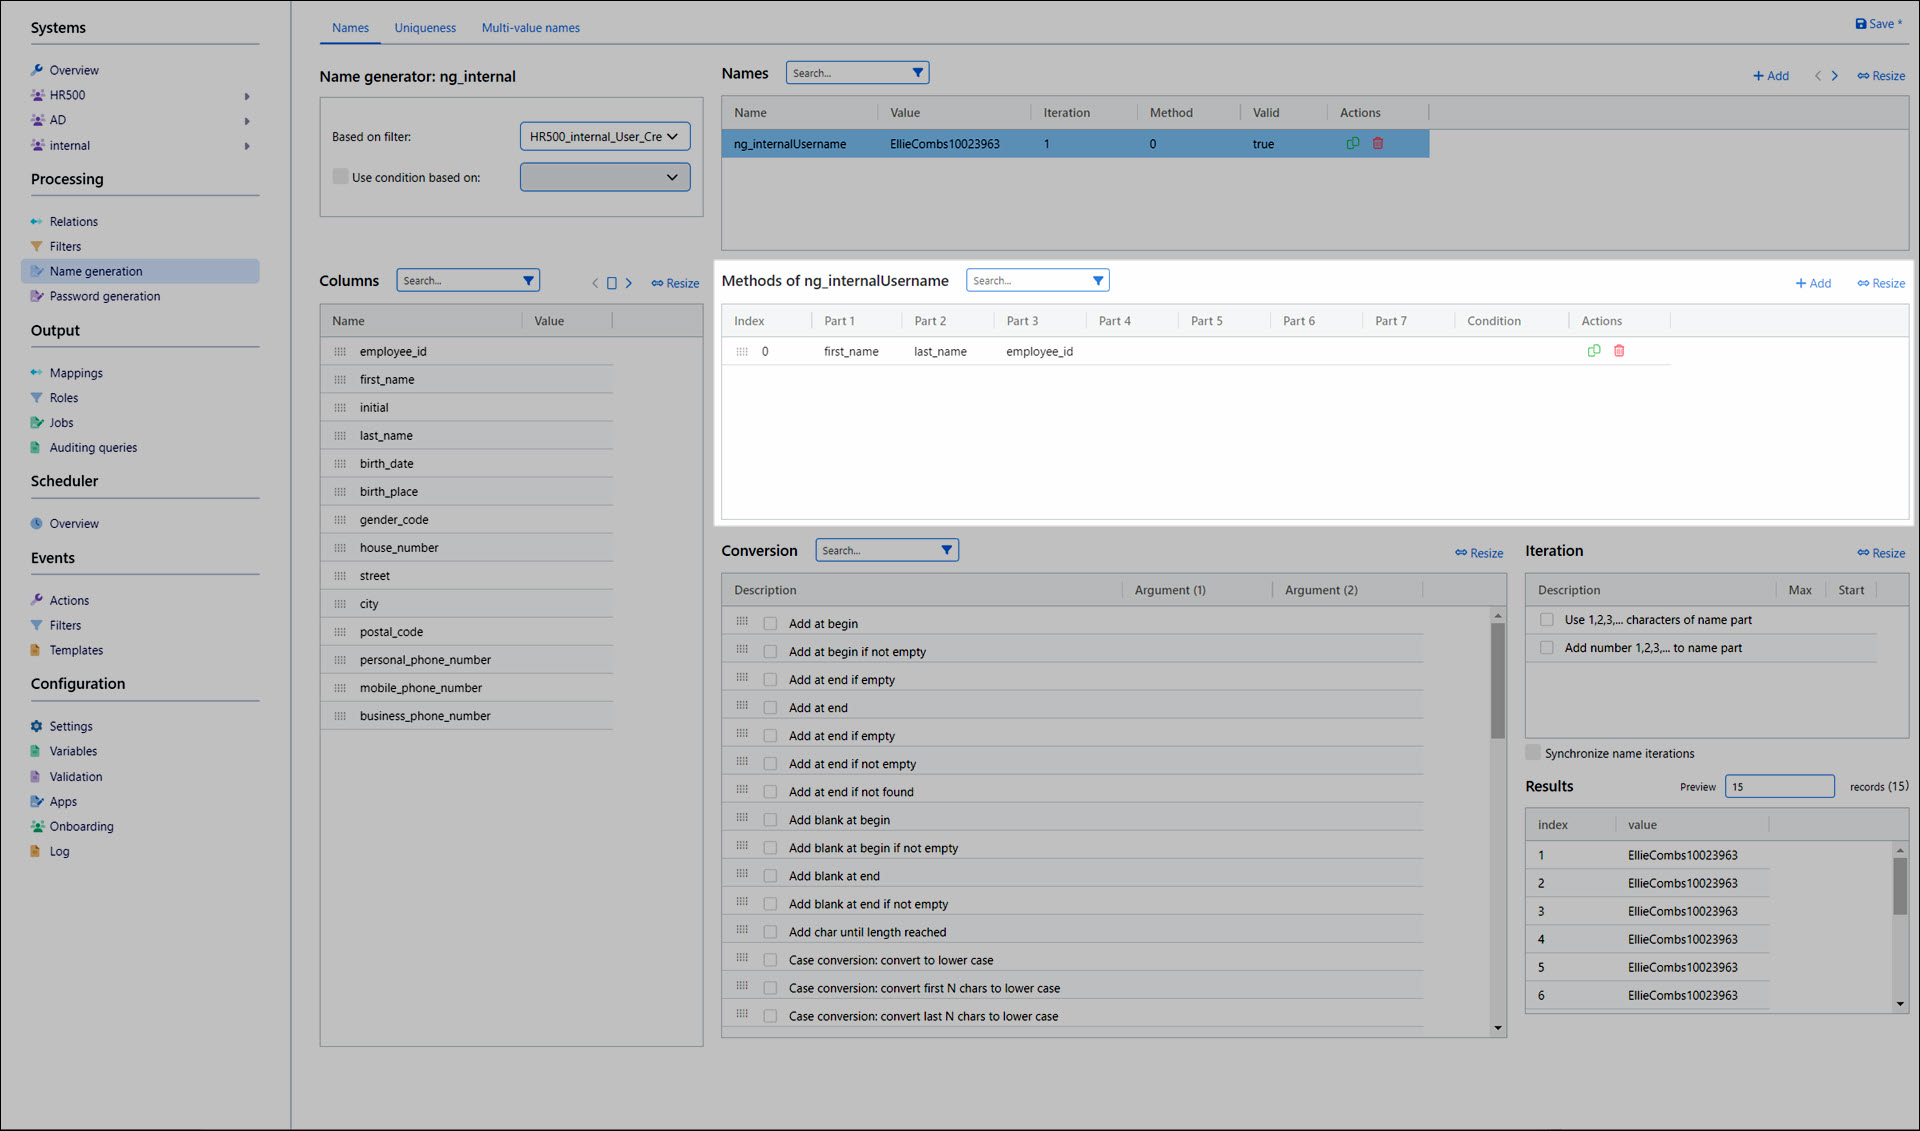1920x1131 pixels.
Task: Click the Save icon at top right
Action: pyautogui.click(x=1861, y=24)
